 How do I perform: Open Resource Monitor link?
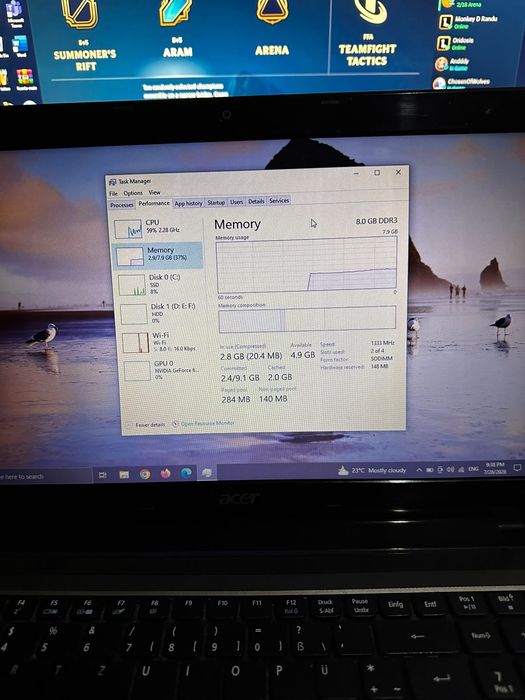(x=204, y=423)
